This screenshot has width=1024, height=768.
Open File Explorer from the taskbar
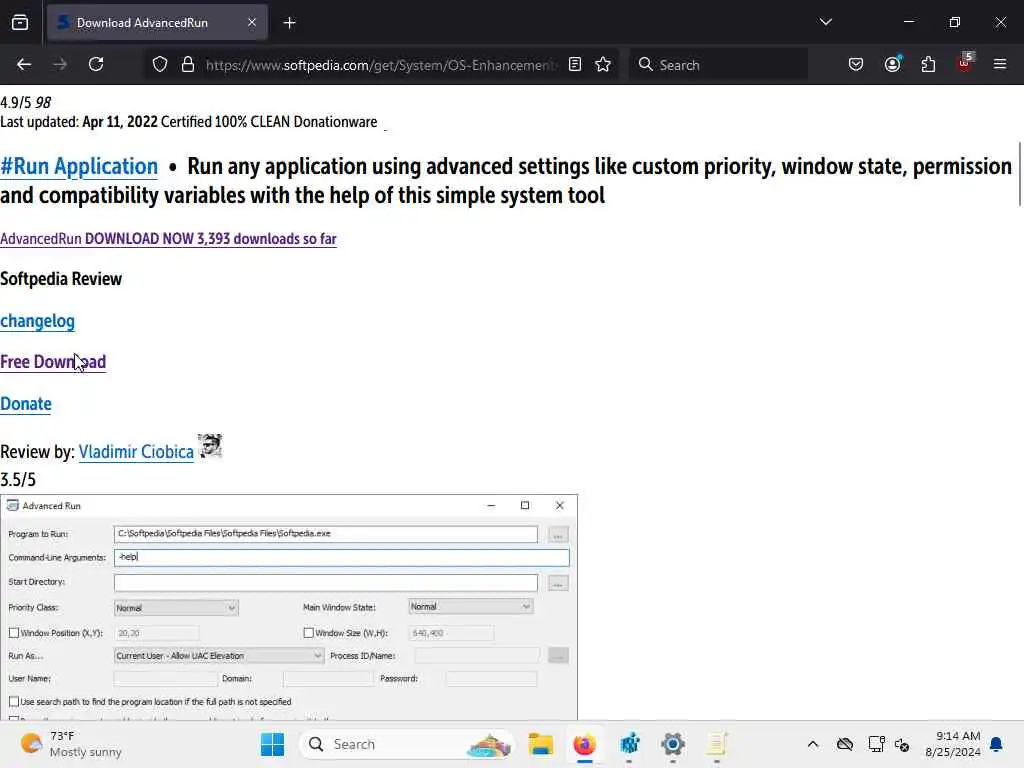[x=541, y=744]
